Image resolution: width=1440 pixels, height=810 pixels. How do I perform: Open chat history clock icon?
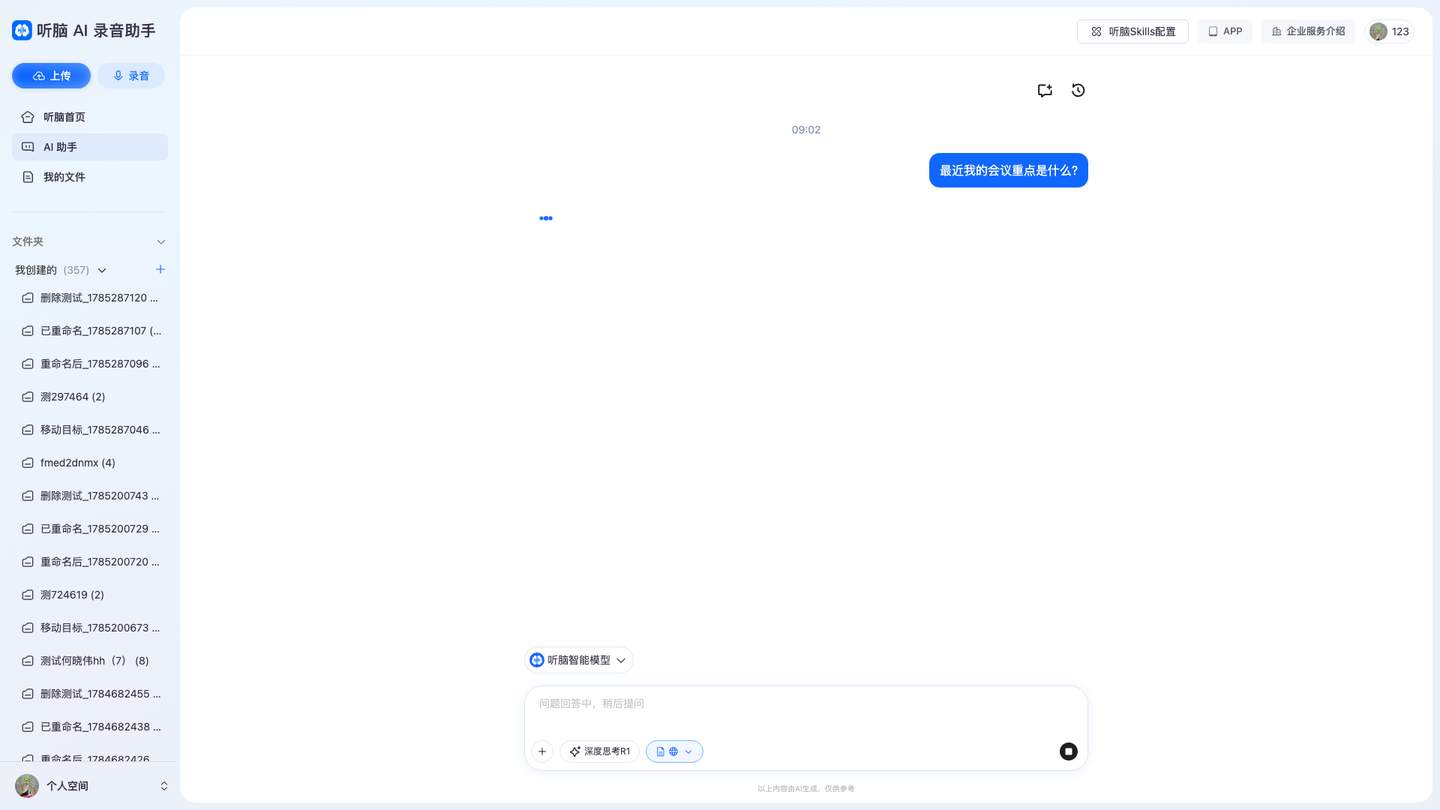point(1078,90)
